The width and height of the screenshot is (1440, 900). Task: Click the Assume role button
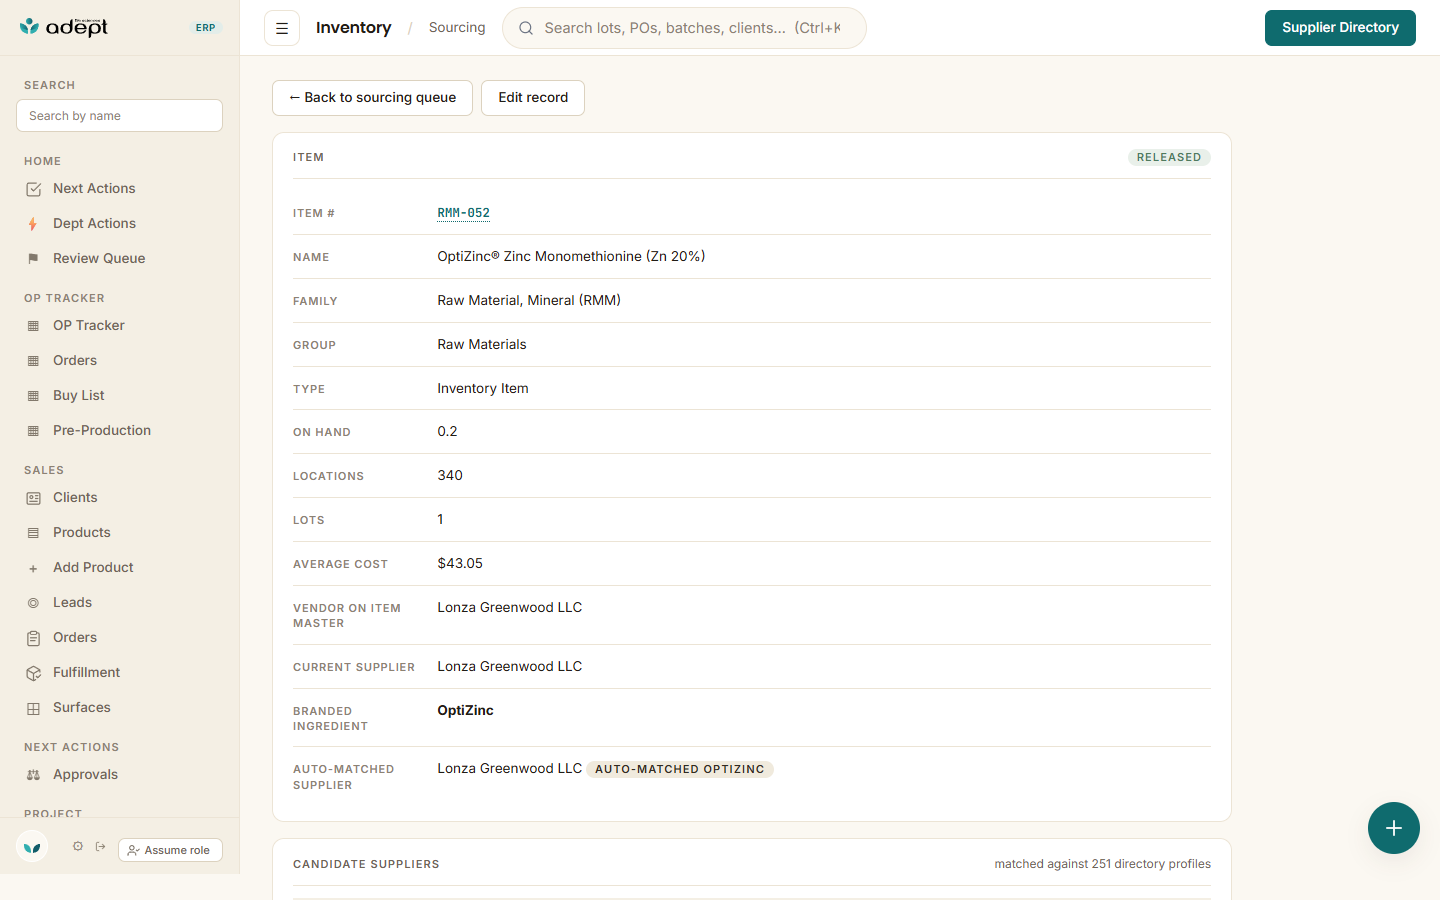pyautogui.click(x=170, y=850)
